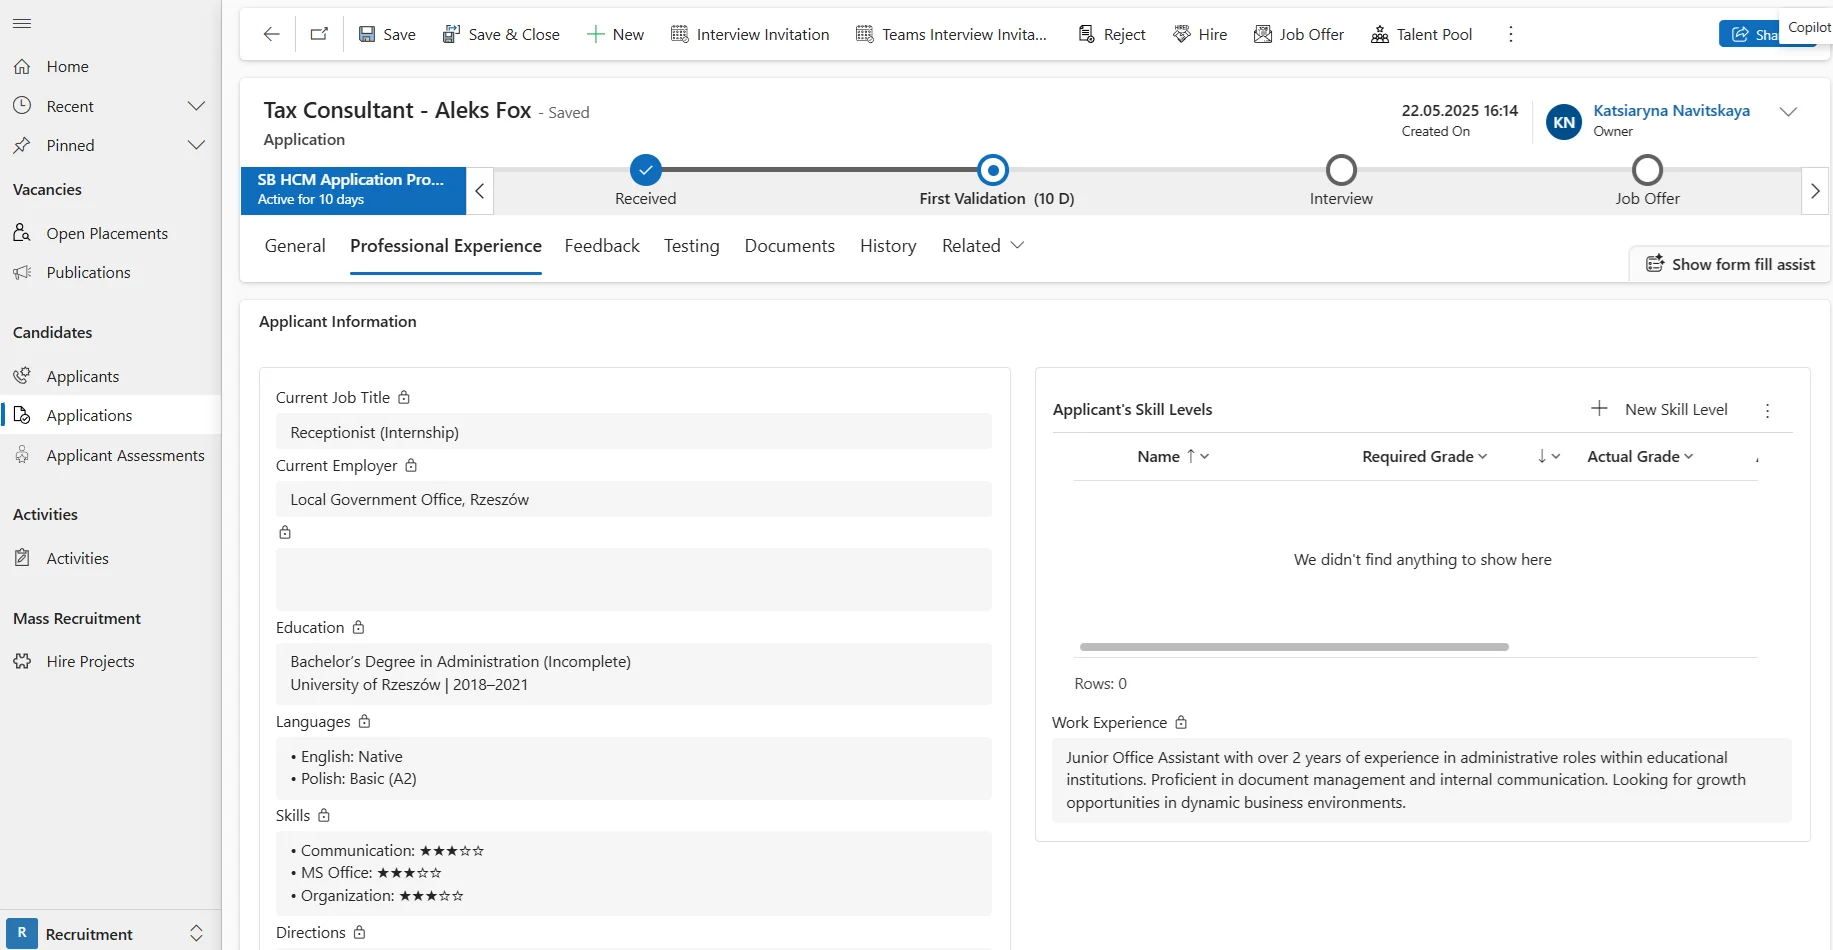Open Katsiaryna Navitskaya owner link
Viewport: 1833px width, 950px height.
[1671, 111]
